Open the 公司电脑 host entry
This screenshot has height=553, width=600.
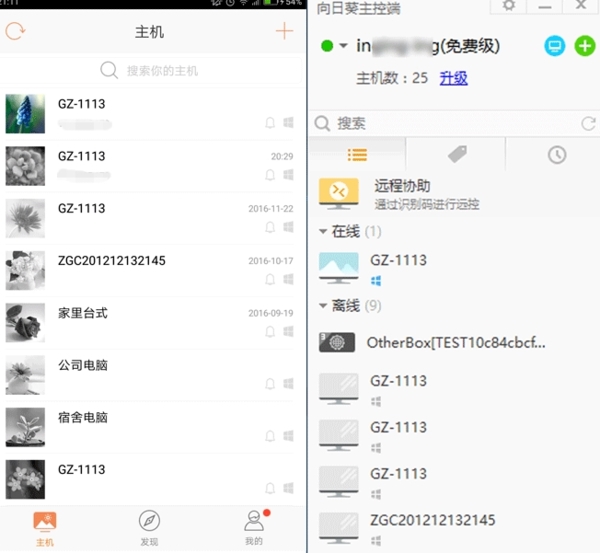tap(149, 375)
